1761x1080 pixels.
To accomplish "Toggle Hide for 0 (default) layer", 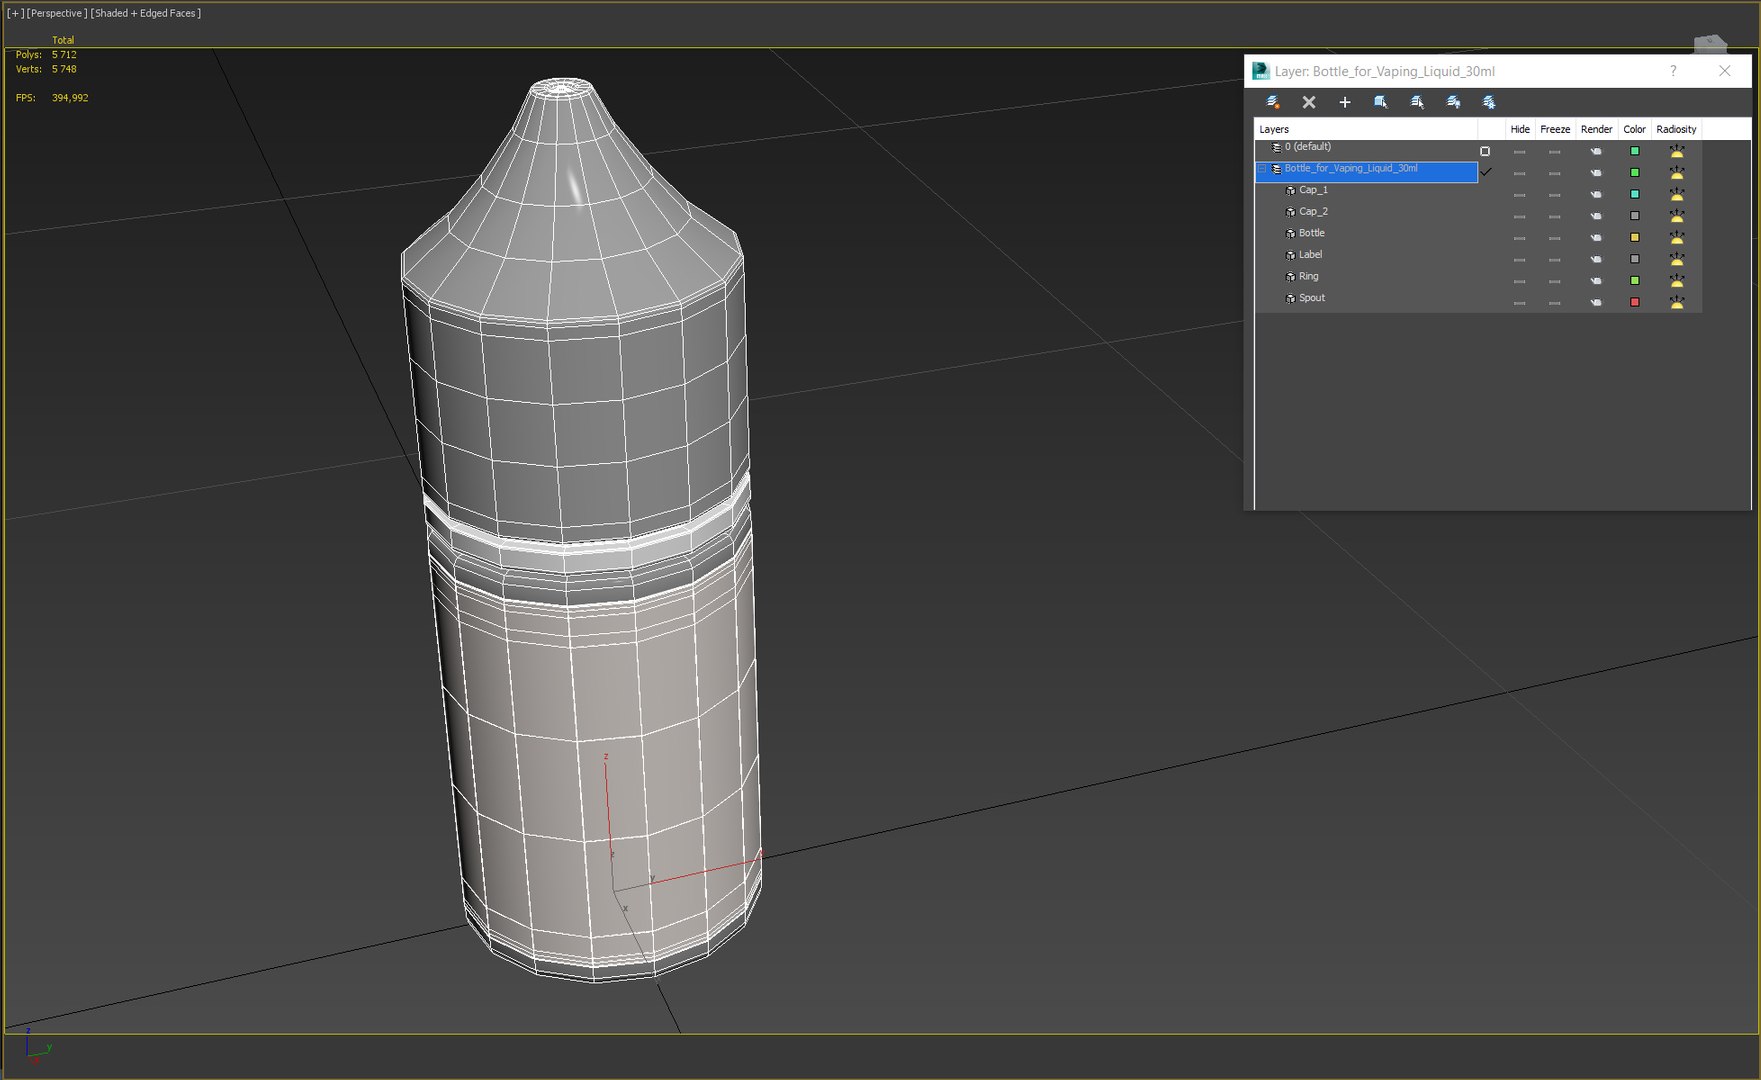I will (1520, 152).
